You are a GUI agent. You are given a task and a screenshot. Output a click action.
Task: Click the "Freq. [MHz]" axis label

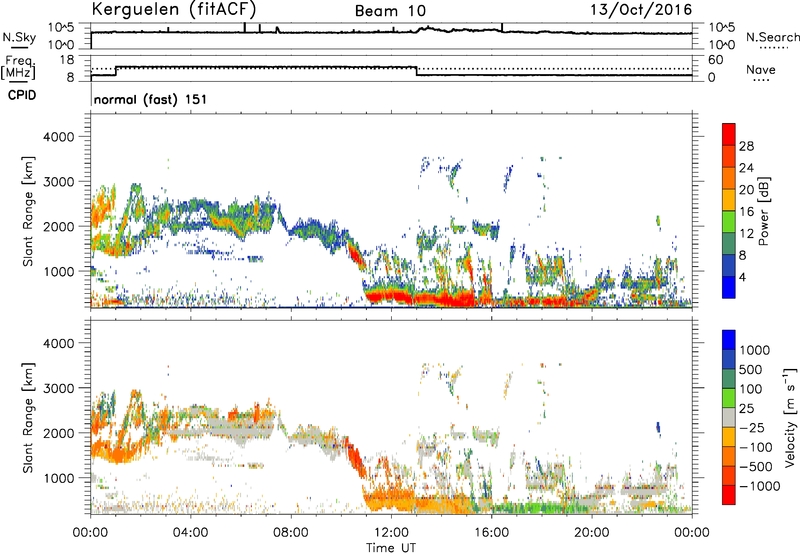[x=18, y=68]
